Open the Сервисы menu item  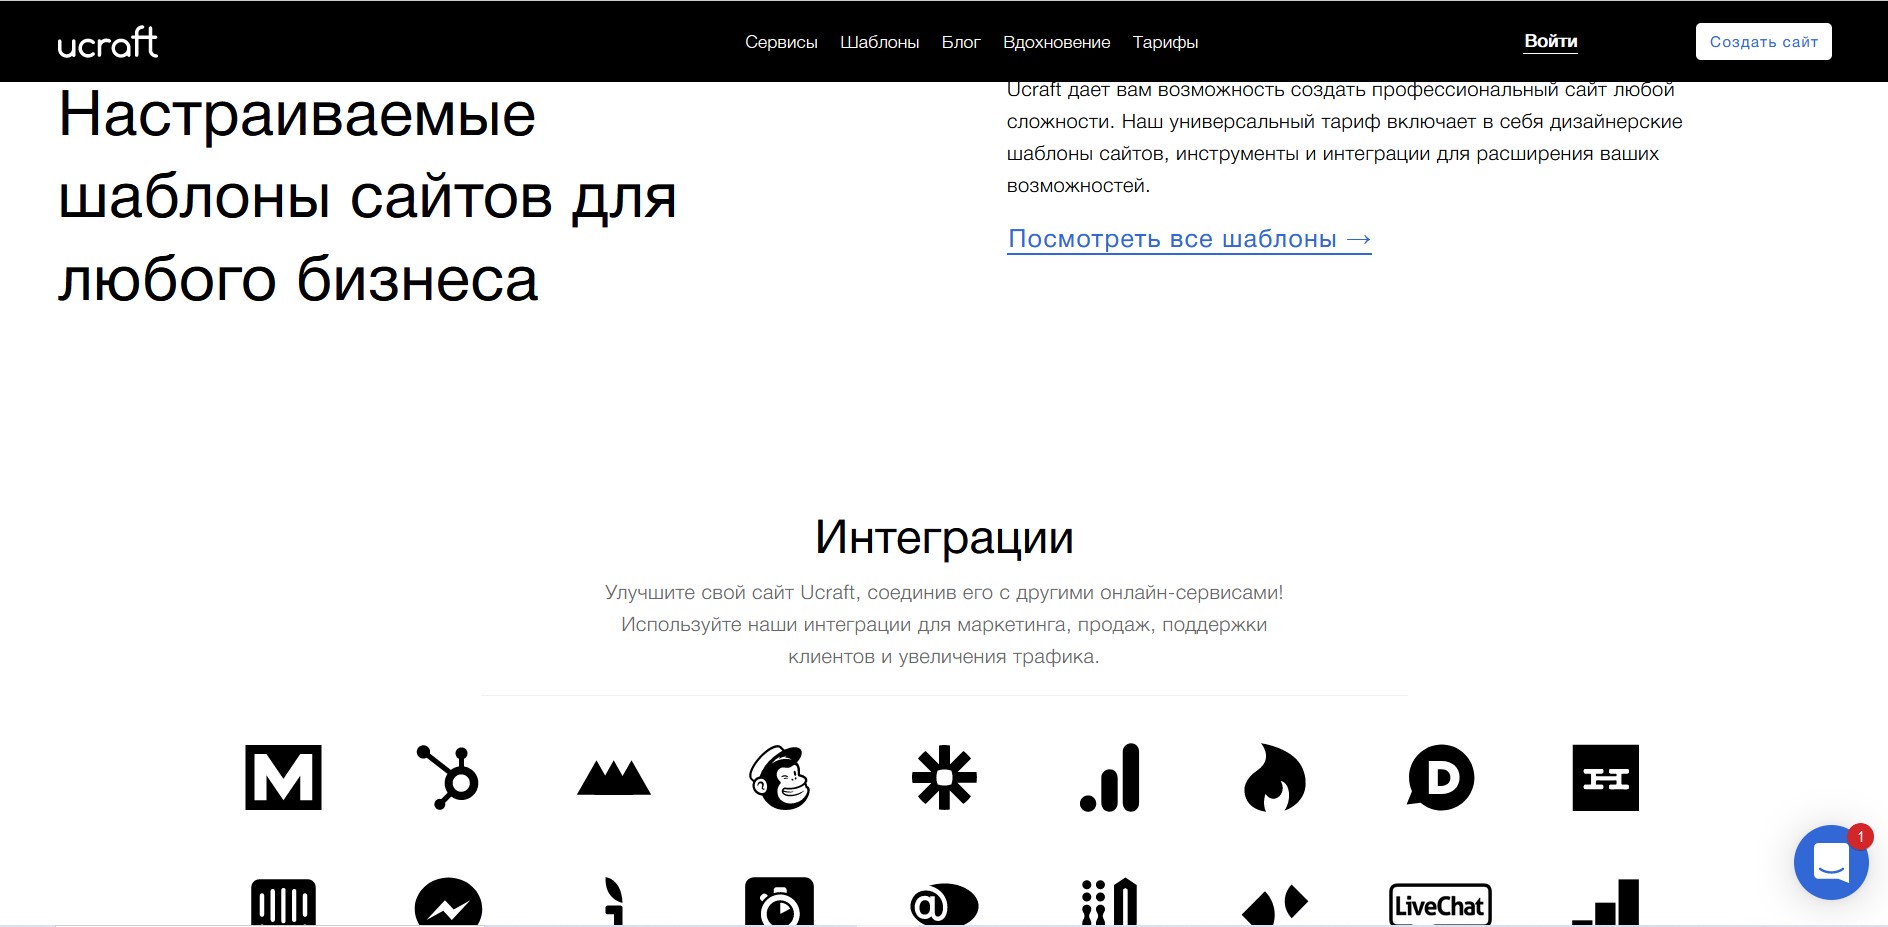(781, 42)
